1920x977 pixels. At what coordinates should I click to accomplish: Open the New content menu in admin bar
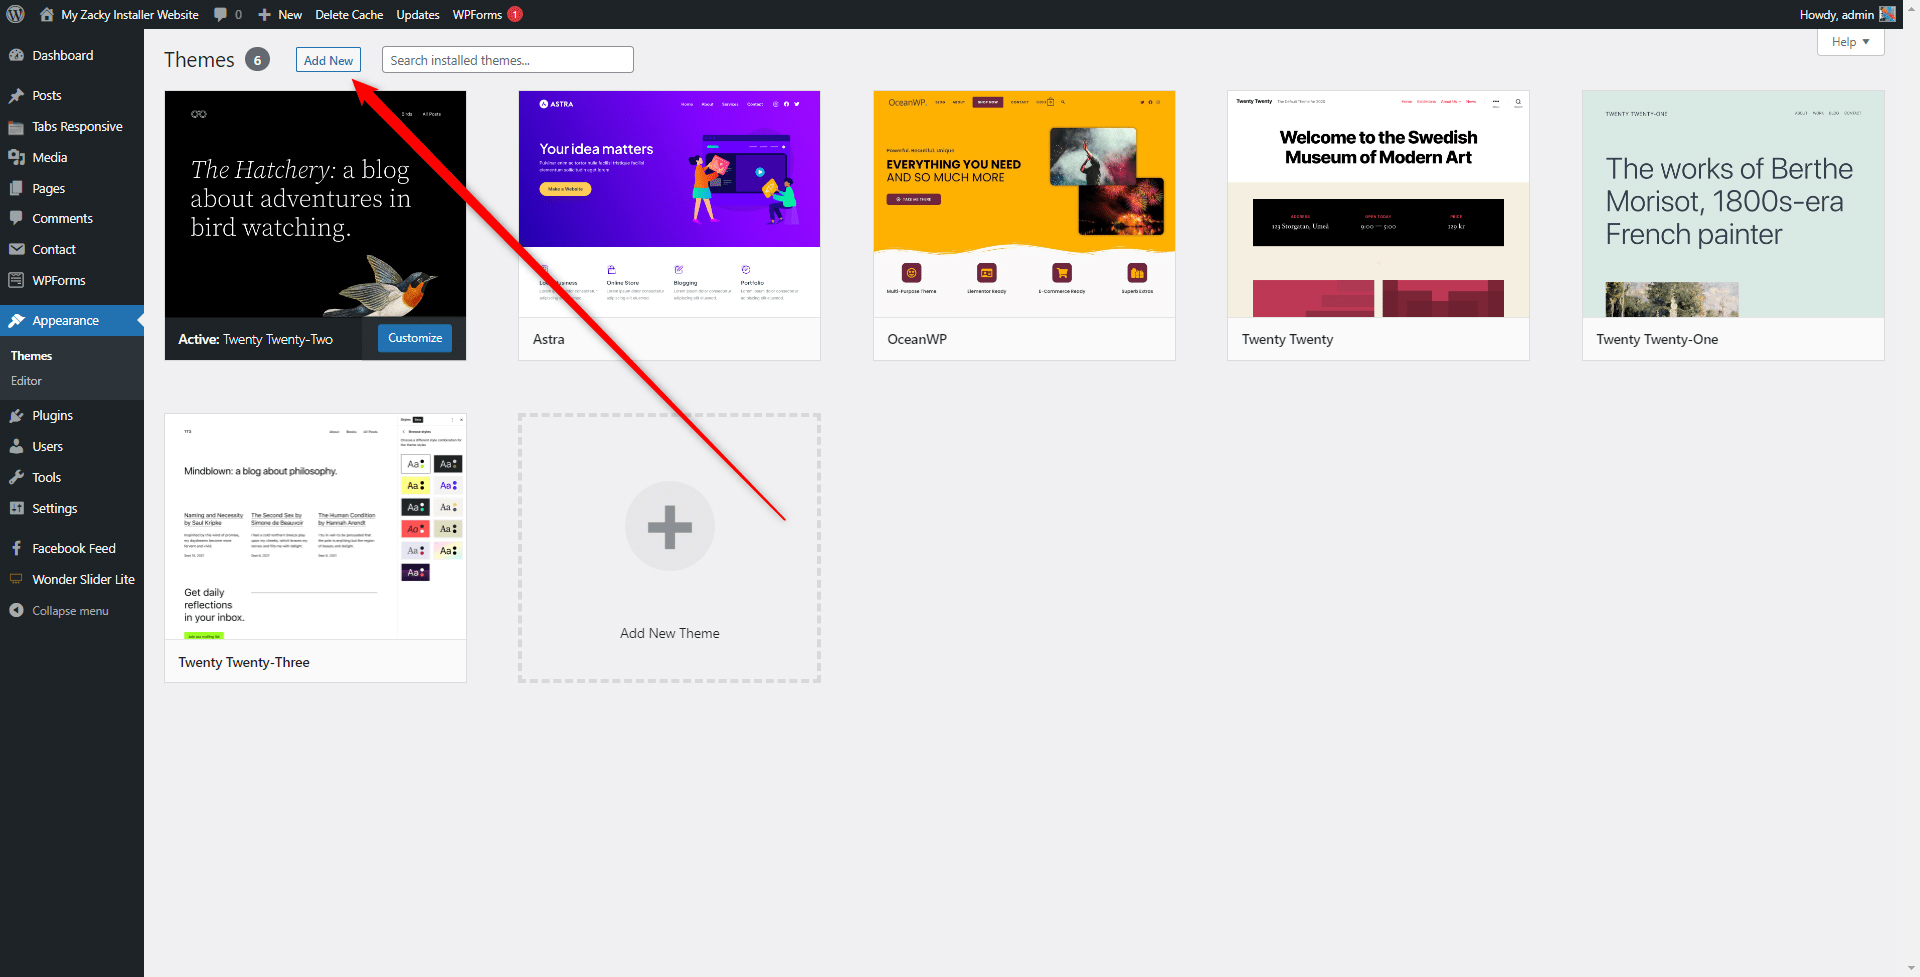click(x=280, y=14)
